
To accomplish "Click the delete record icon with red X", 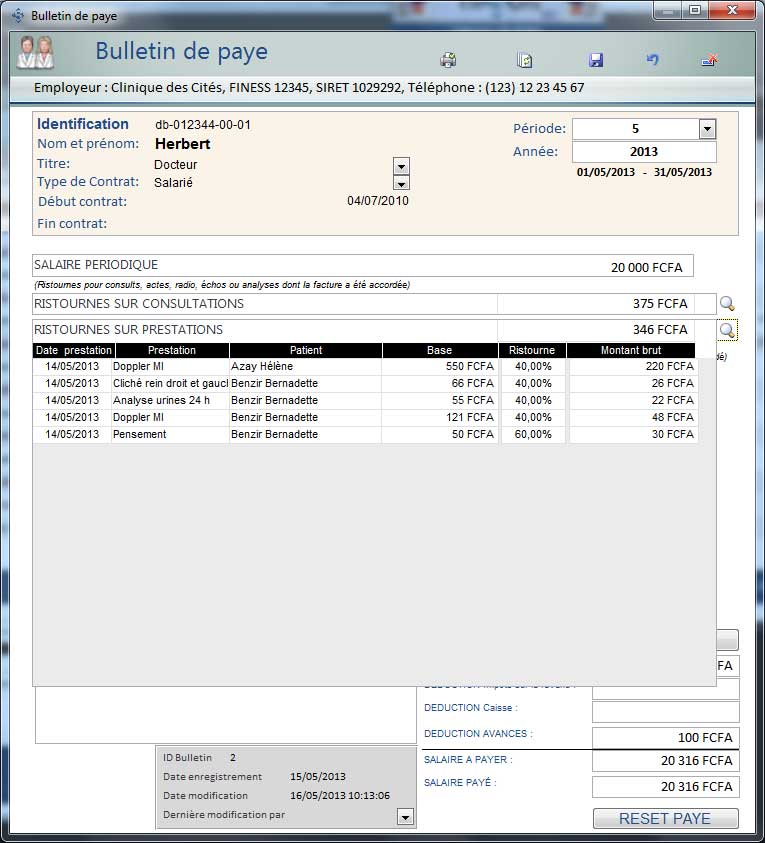I will click(x=710, y=60).
